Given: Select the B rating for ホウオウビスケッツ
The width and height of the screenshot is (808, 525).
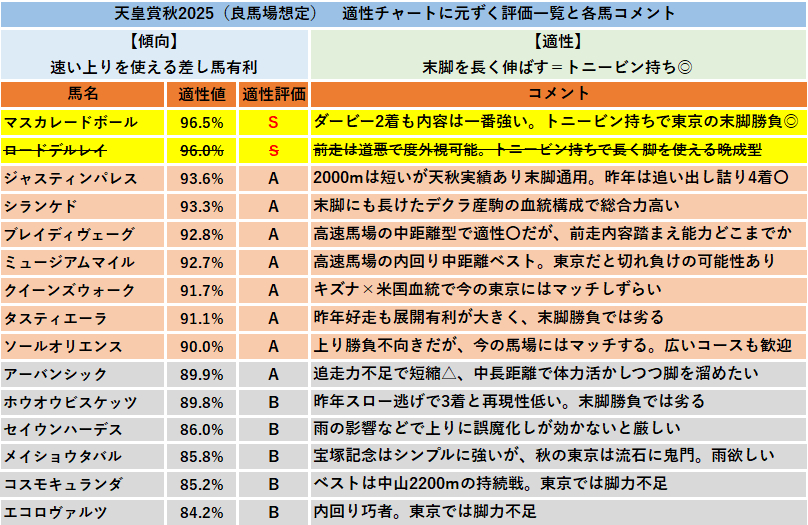Looking at the screenshot, I should [x=273, y=402].
